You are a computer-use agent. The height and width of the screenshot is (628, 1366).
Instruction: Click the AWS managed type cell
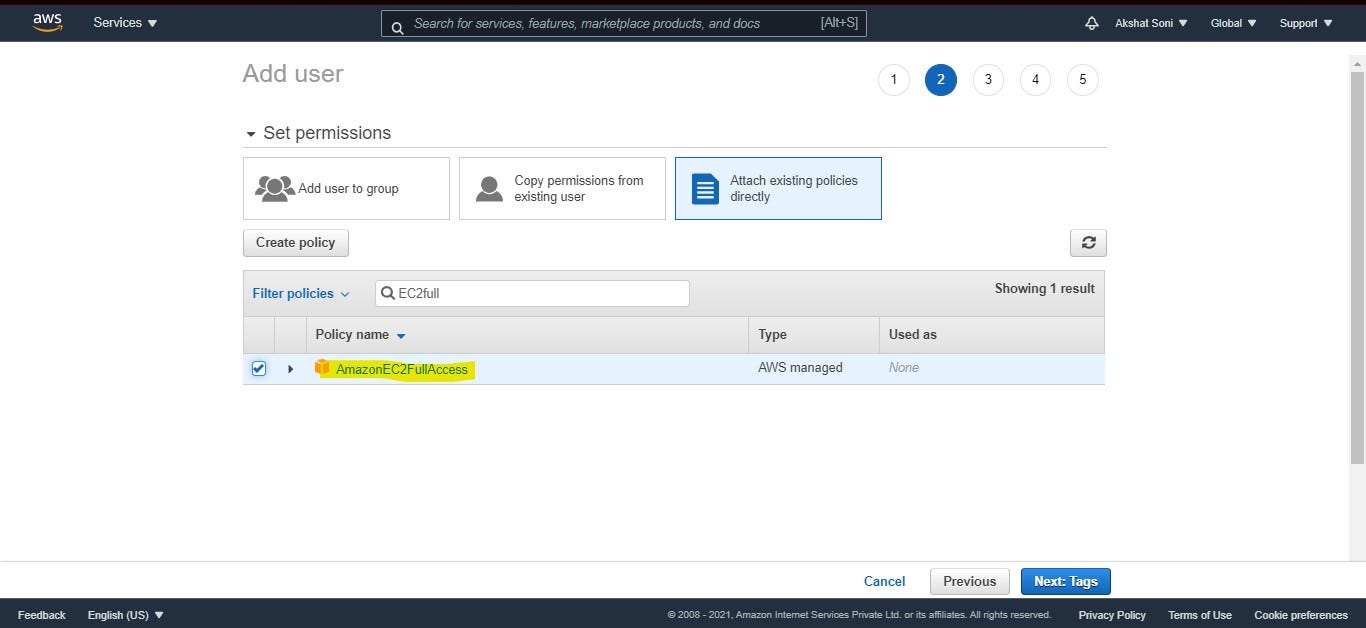coord(800,368)
